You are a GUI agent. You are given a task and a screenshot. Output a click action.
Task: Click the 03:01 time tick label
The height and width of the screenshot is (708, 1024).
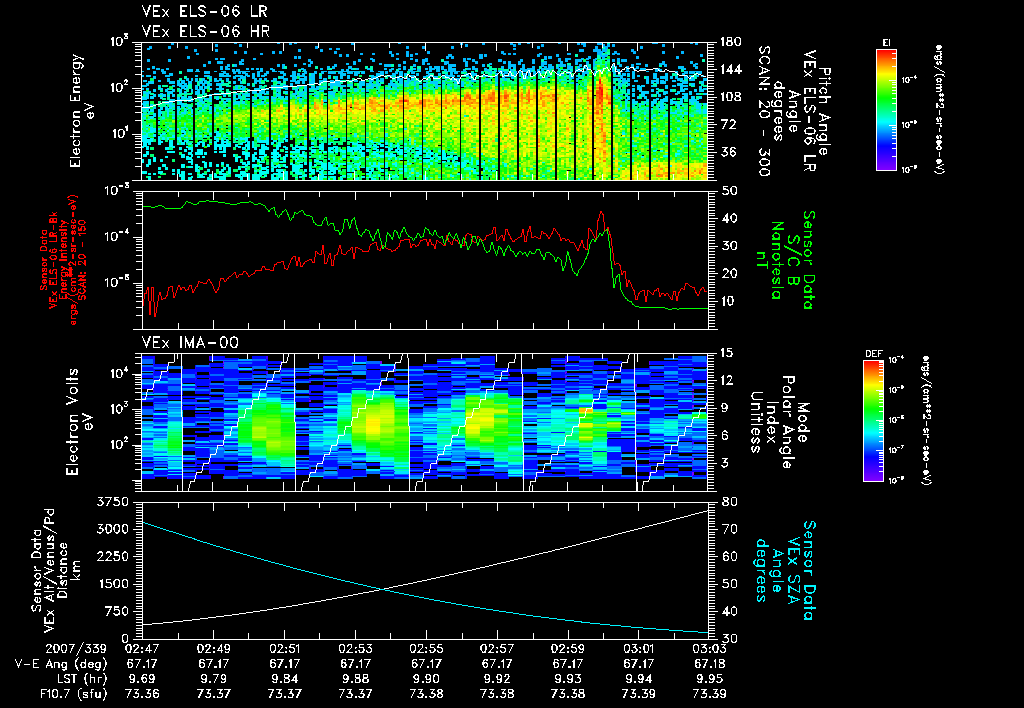click(x=638, y=649)
